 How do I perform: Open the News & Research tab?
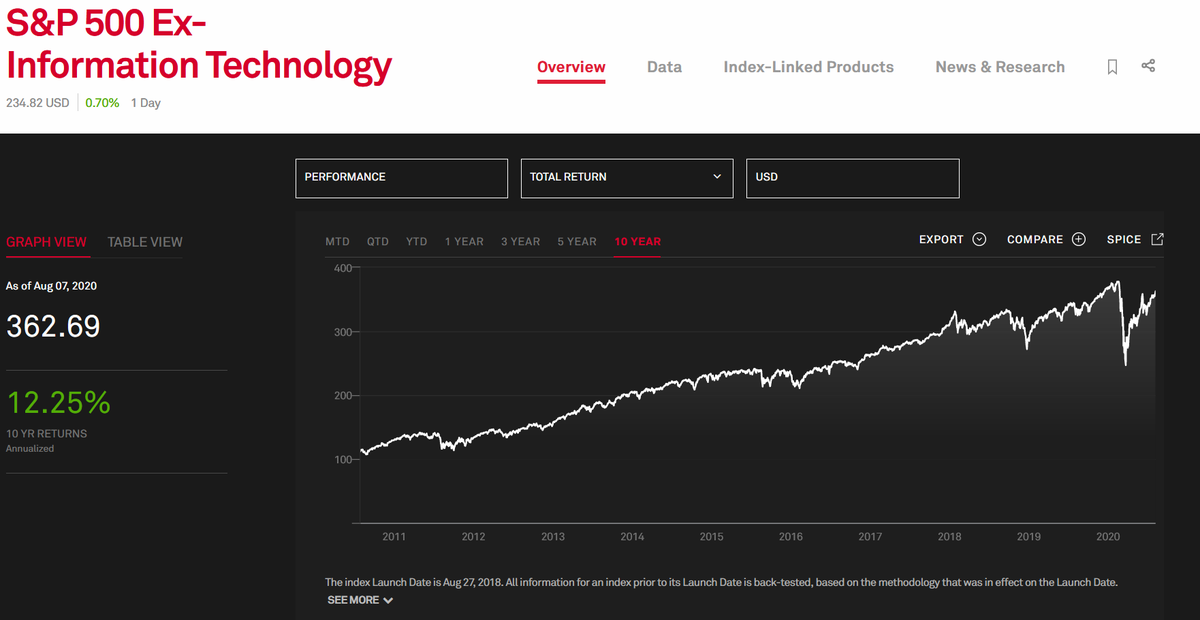tap(1000, 67)
